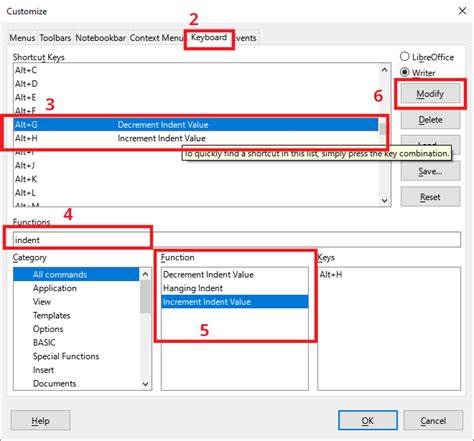Select Decrement Indent Value in Function list

(x=235, y=274)
